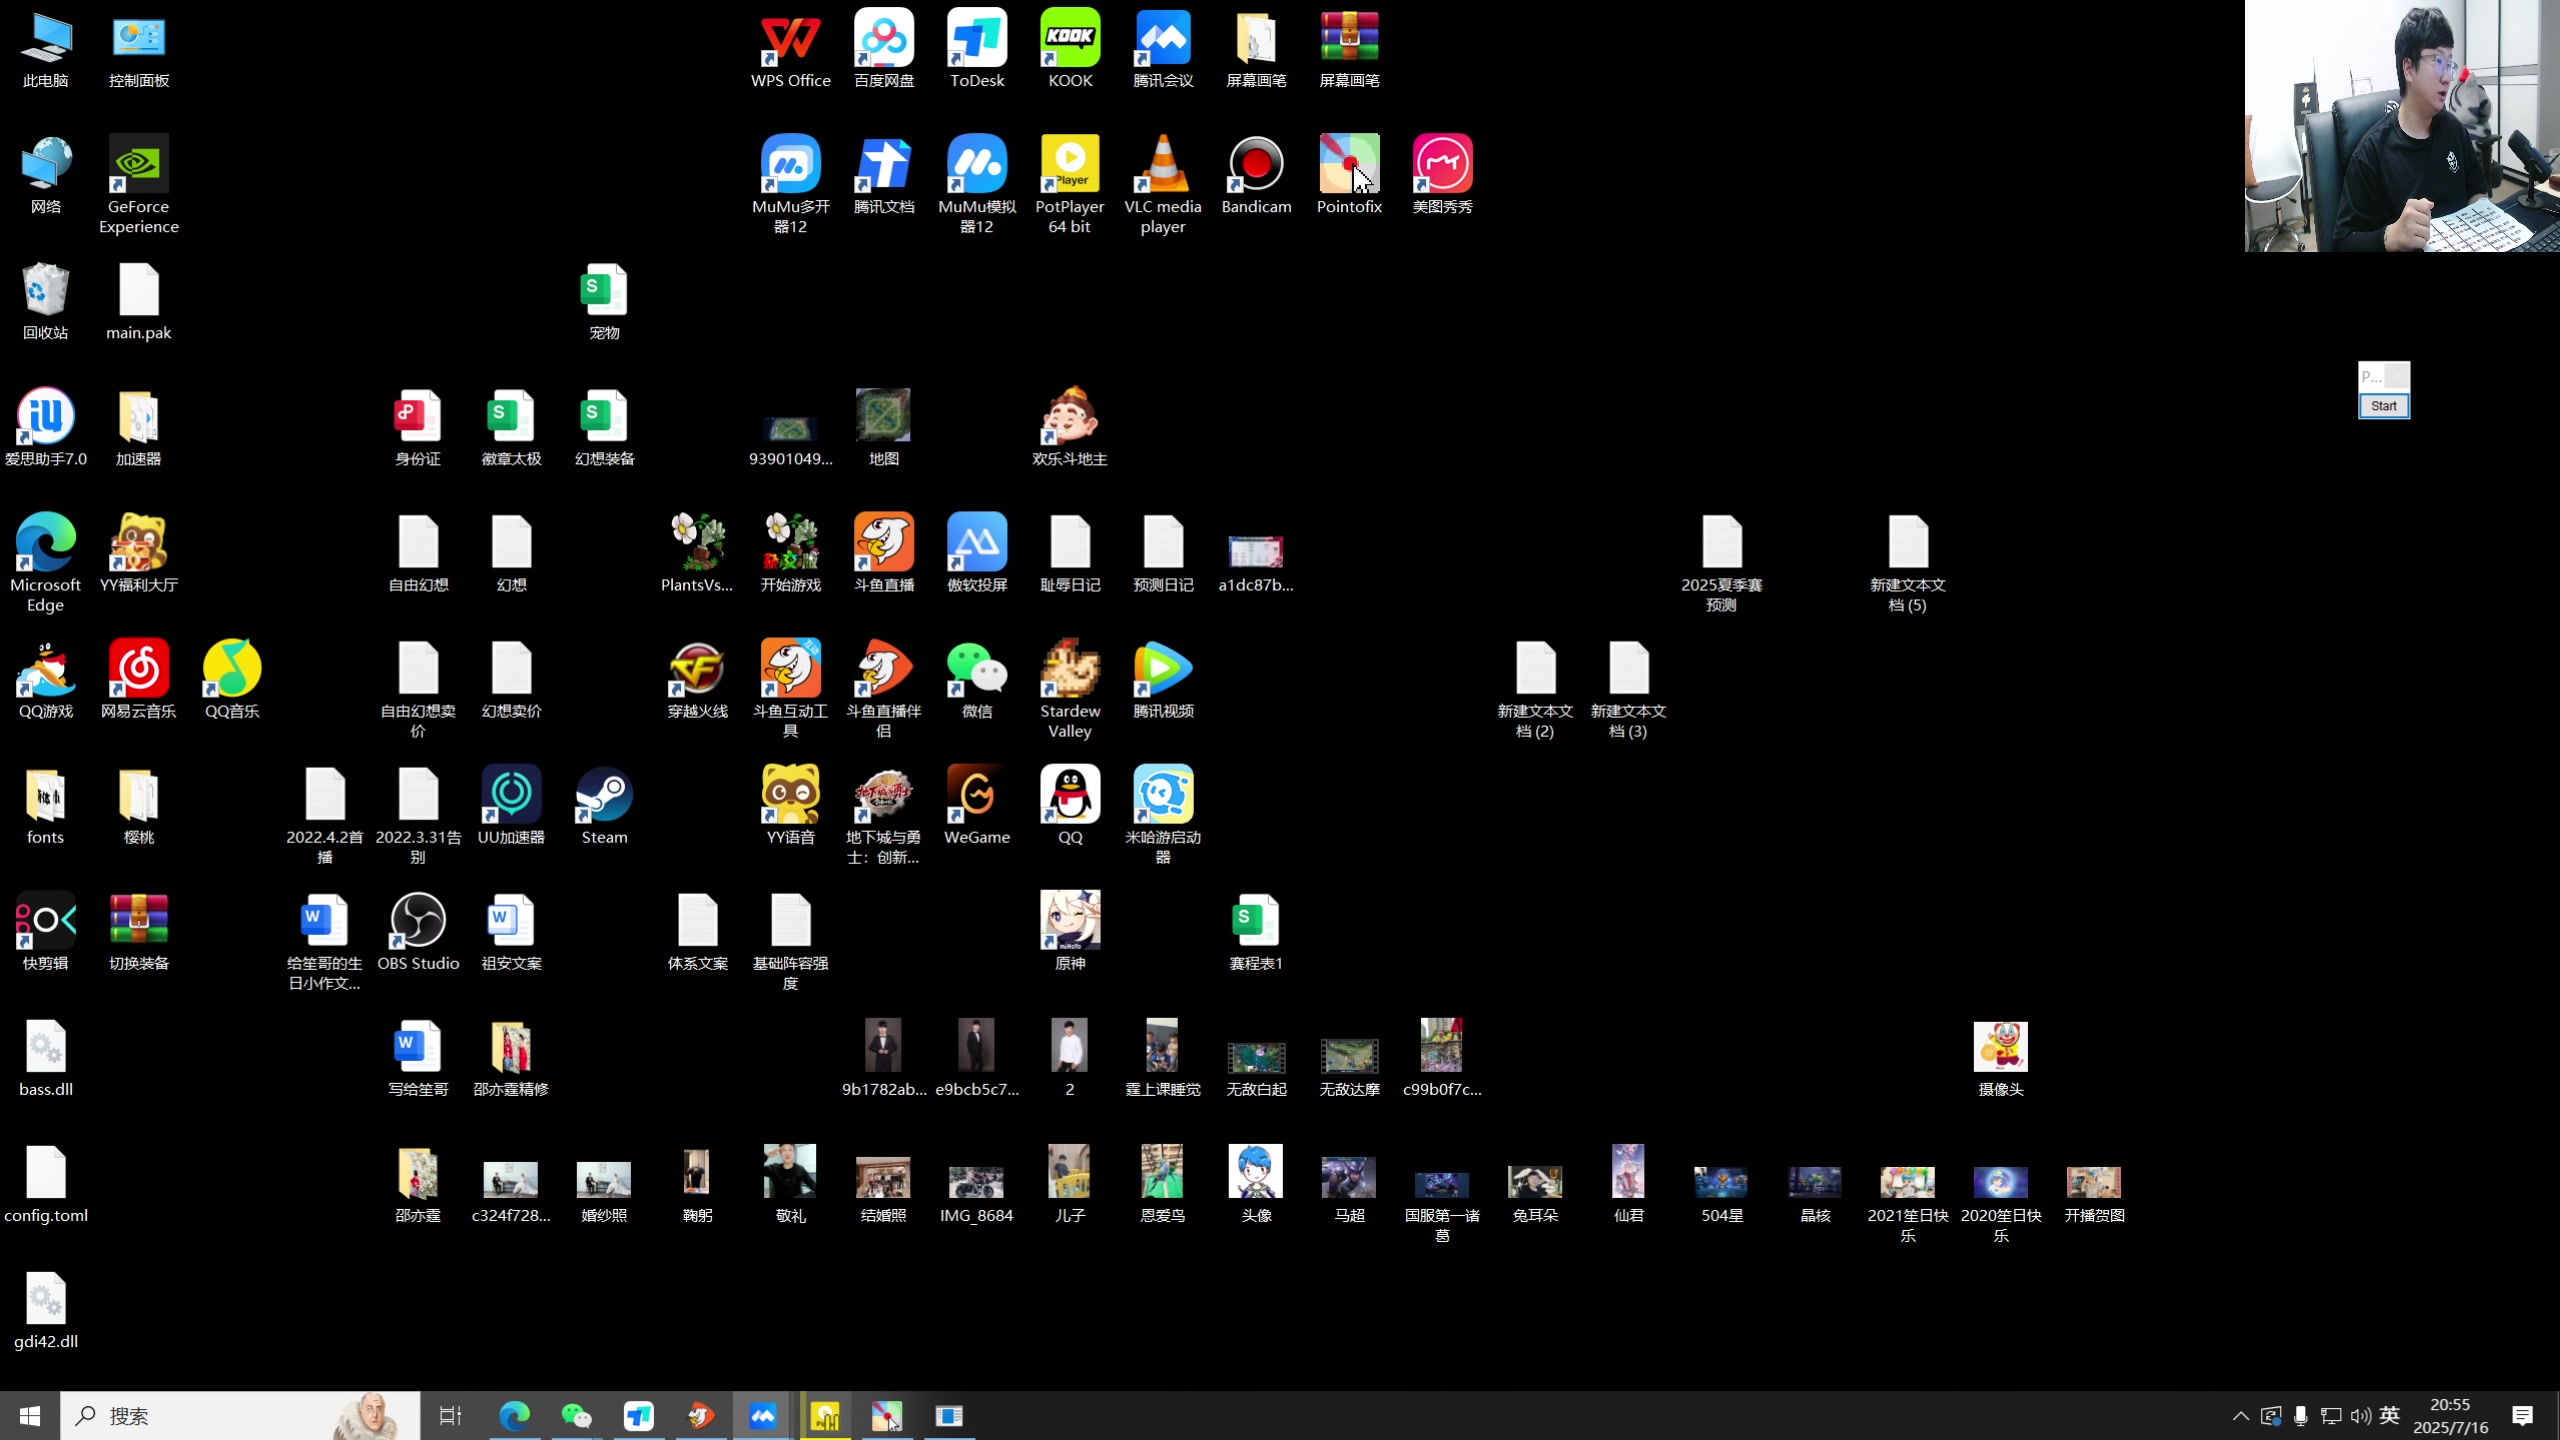Screen dimensions: 2560x1440
Task: Click the taskbar 搜索 search box
Action: (240, 1416)
